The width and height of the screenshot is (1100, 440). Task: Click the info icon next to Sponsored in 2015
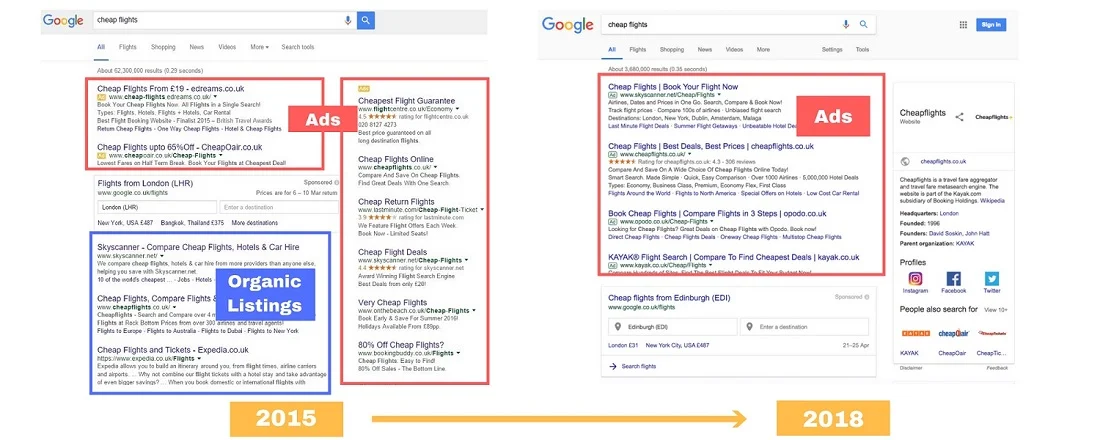337,182
